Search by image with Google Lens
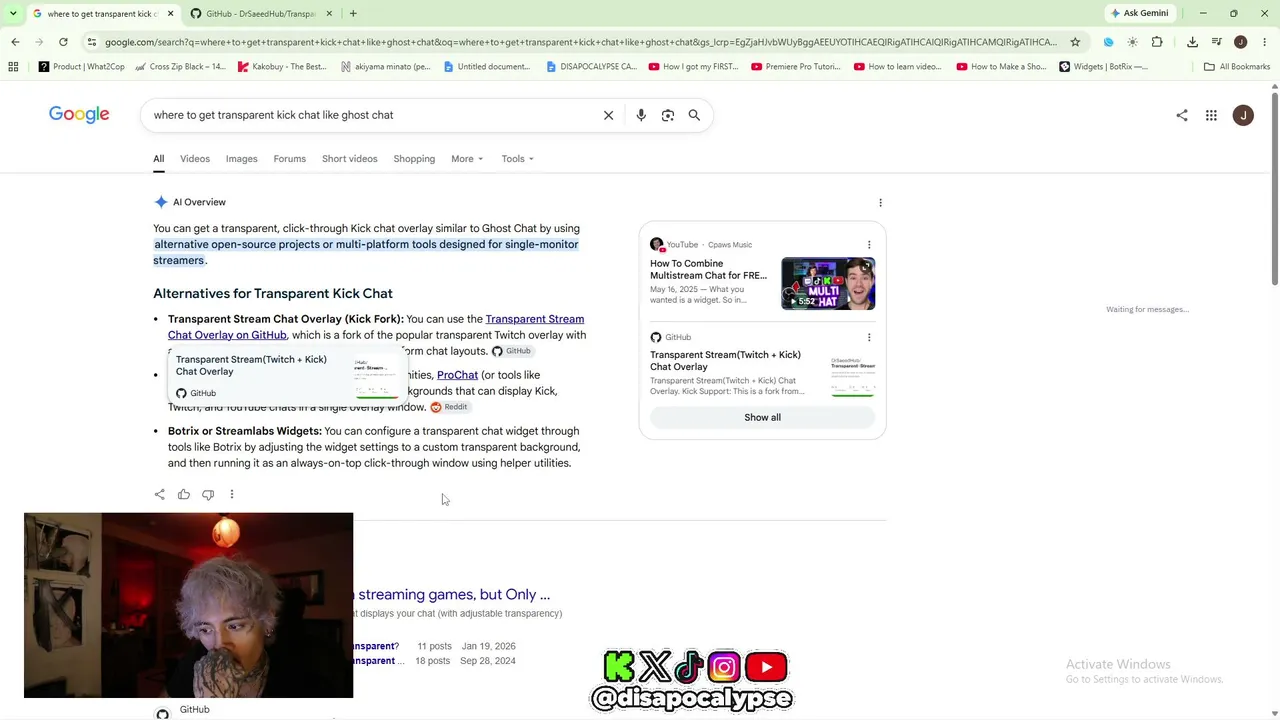 [x=668, y=115]
